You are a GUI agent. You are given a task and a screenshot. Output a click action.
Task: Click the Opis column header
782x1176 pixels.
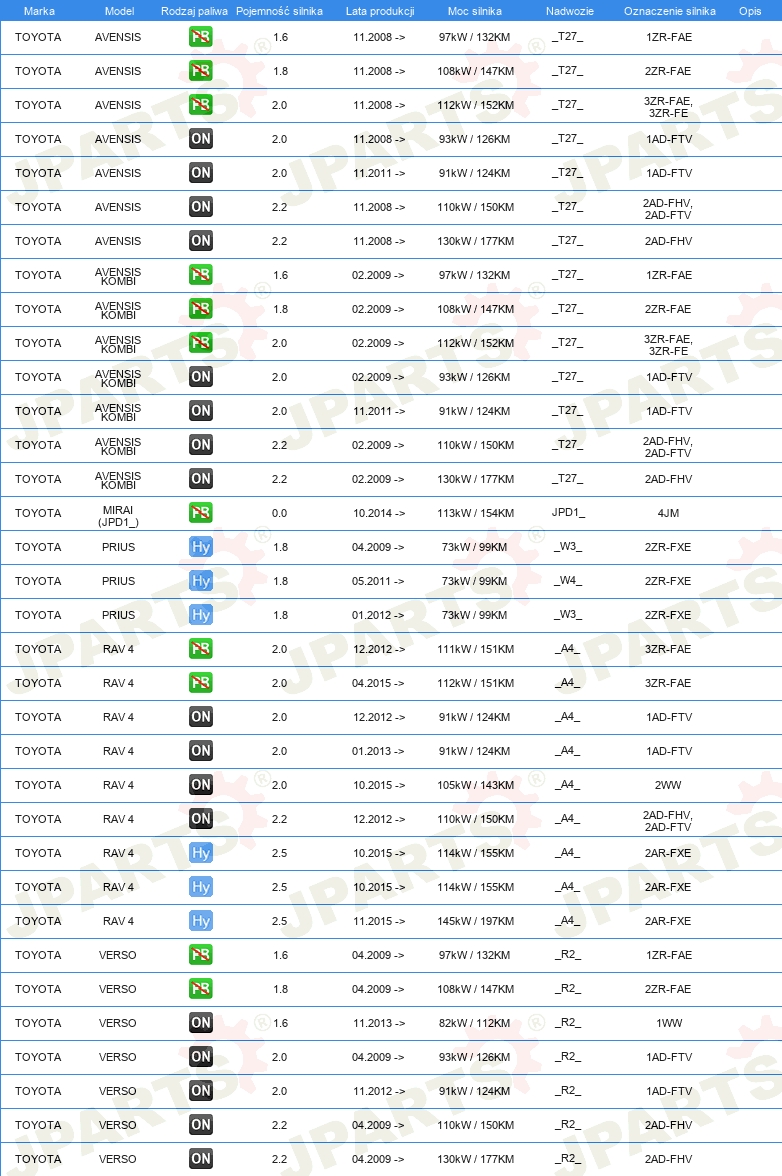click(750, 11)
